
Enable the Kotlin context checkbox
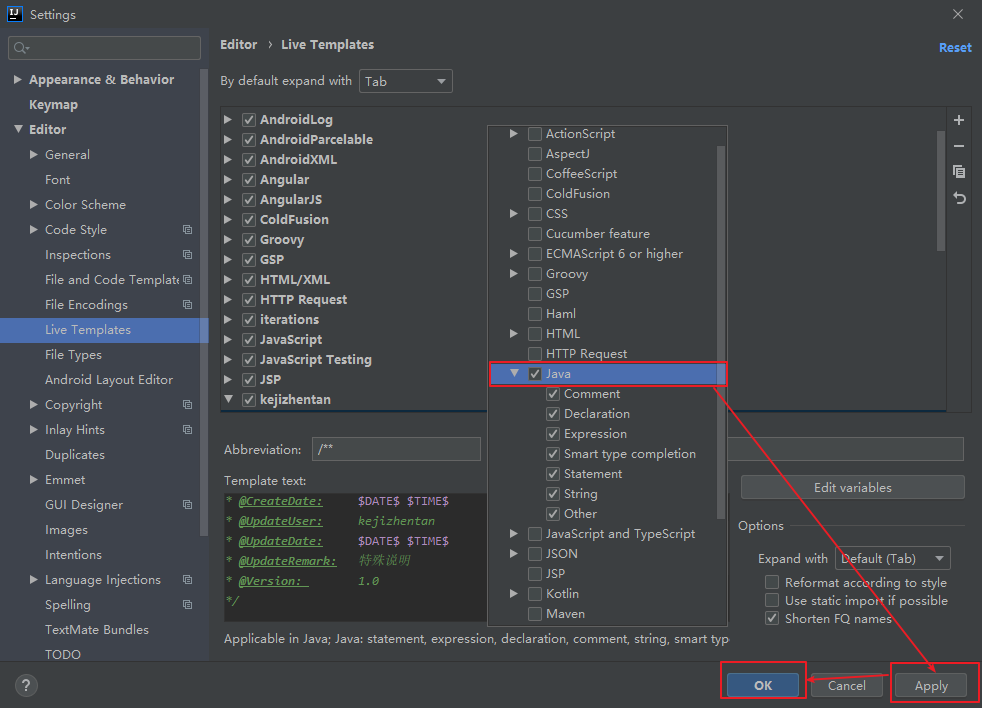pyautogui.click(x=535, y=594)
